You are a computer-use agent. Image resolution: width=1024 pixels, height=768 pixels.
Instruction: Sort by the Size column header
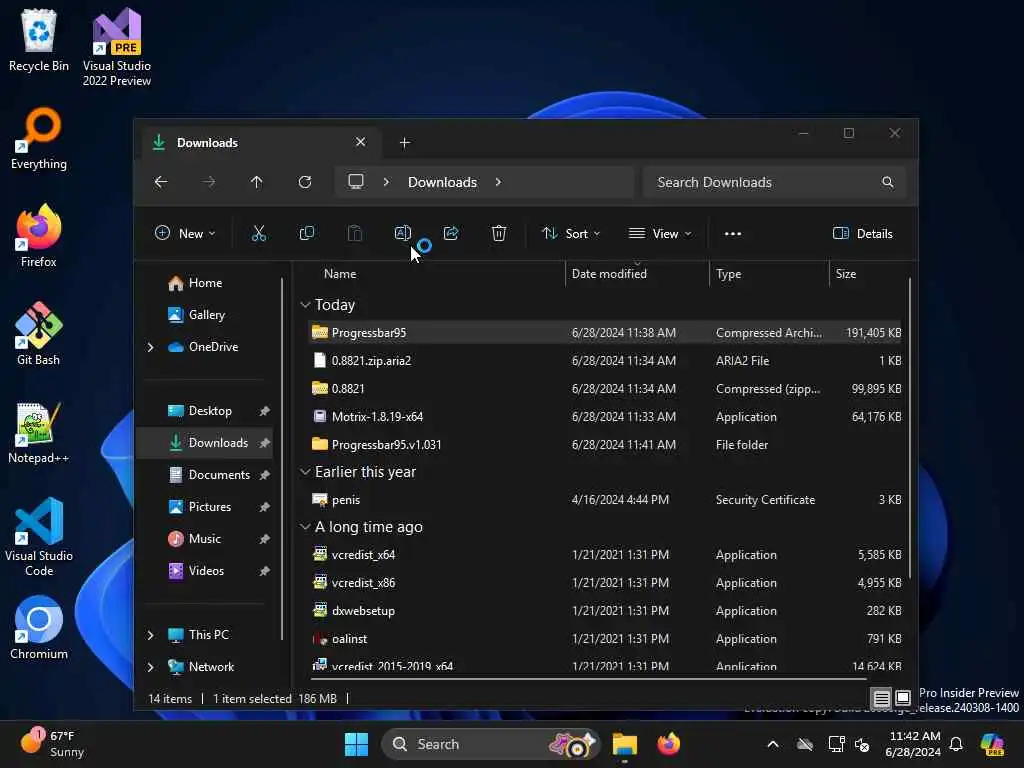[x=867, y=274]
